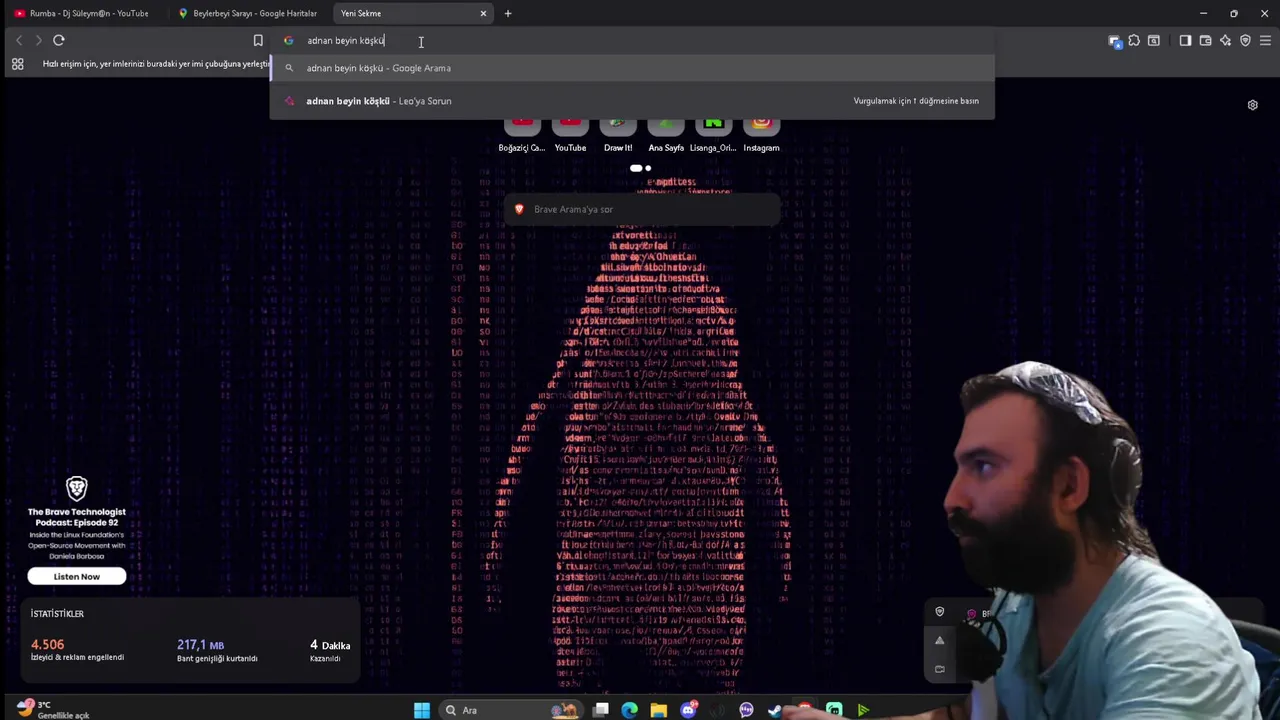Screen dimensions: 1280x720
Task: Open the Draw It! shortcut tile
Action: click(618, 135)
